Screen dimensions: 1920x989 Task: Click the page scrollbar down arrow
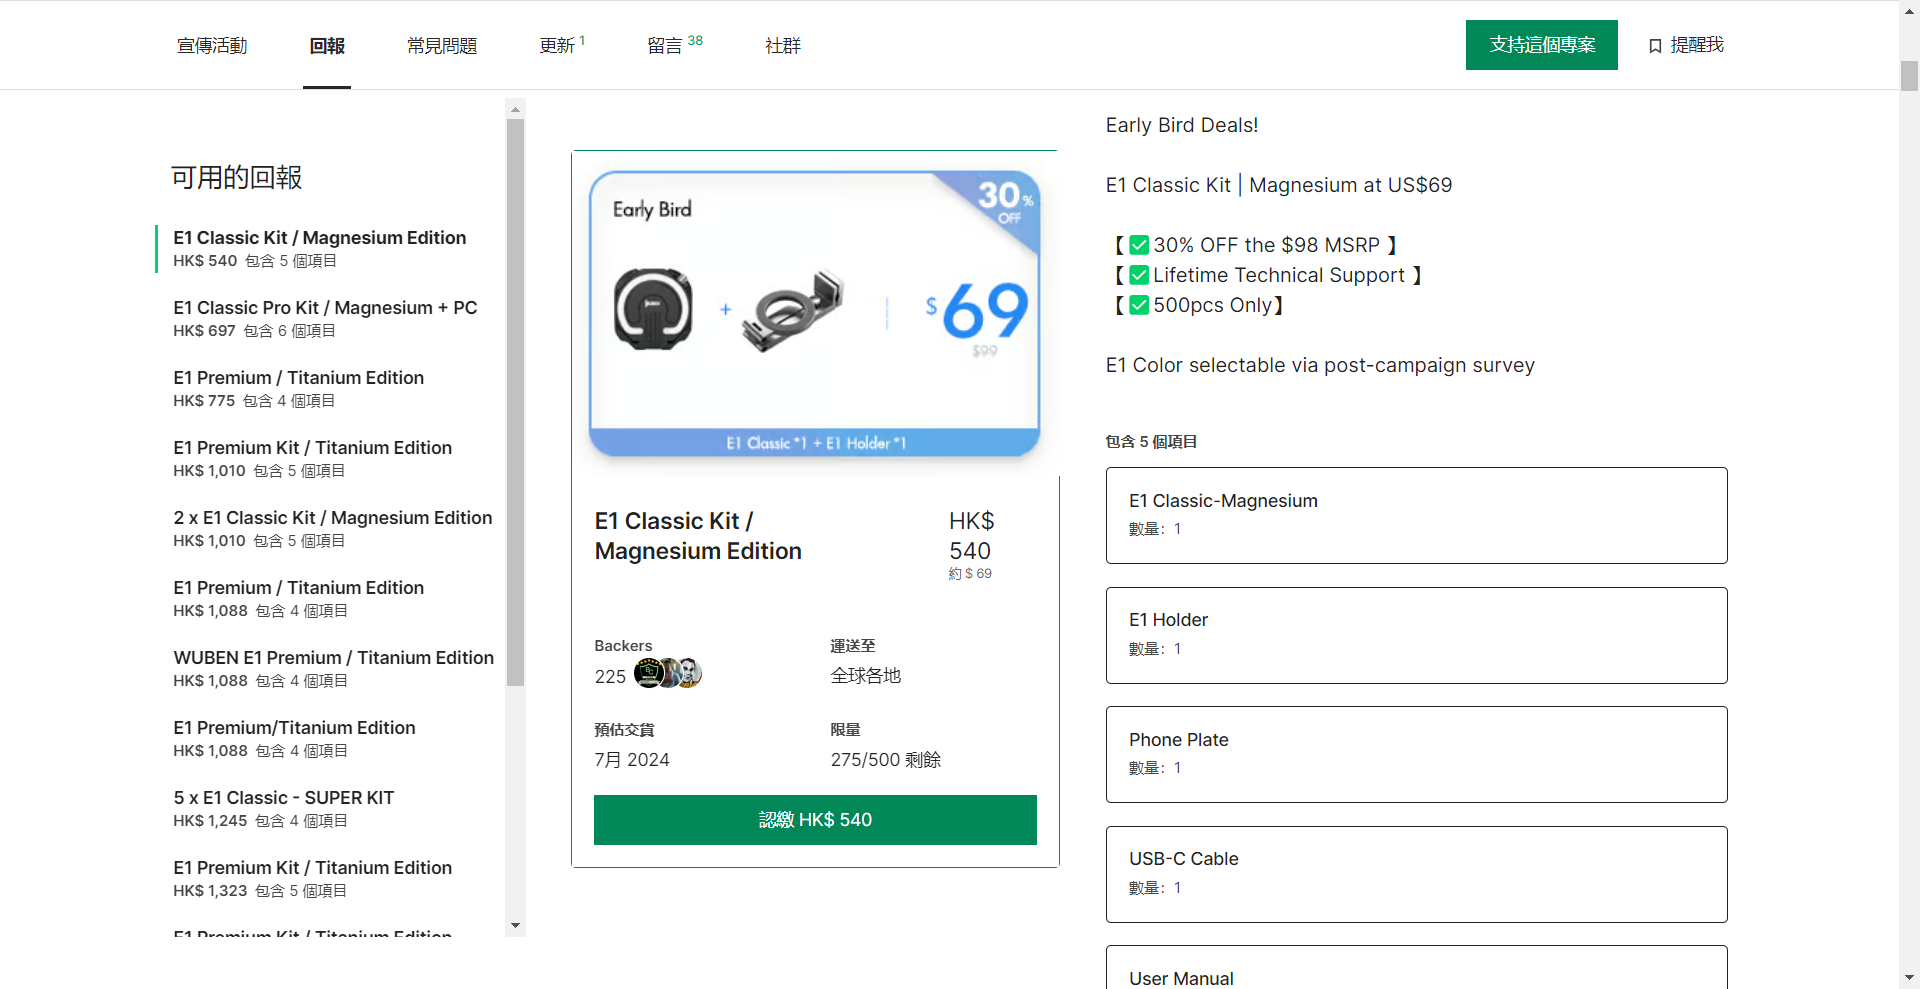1909,979
